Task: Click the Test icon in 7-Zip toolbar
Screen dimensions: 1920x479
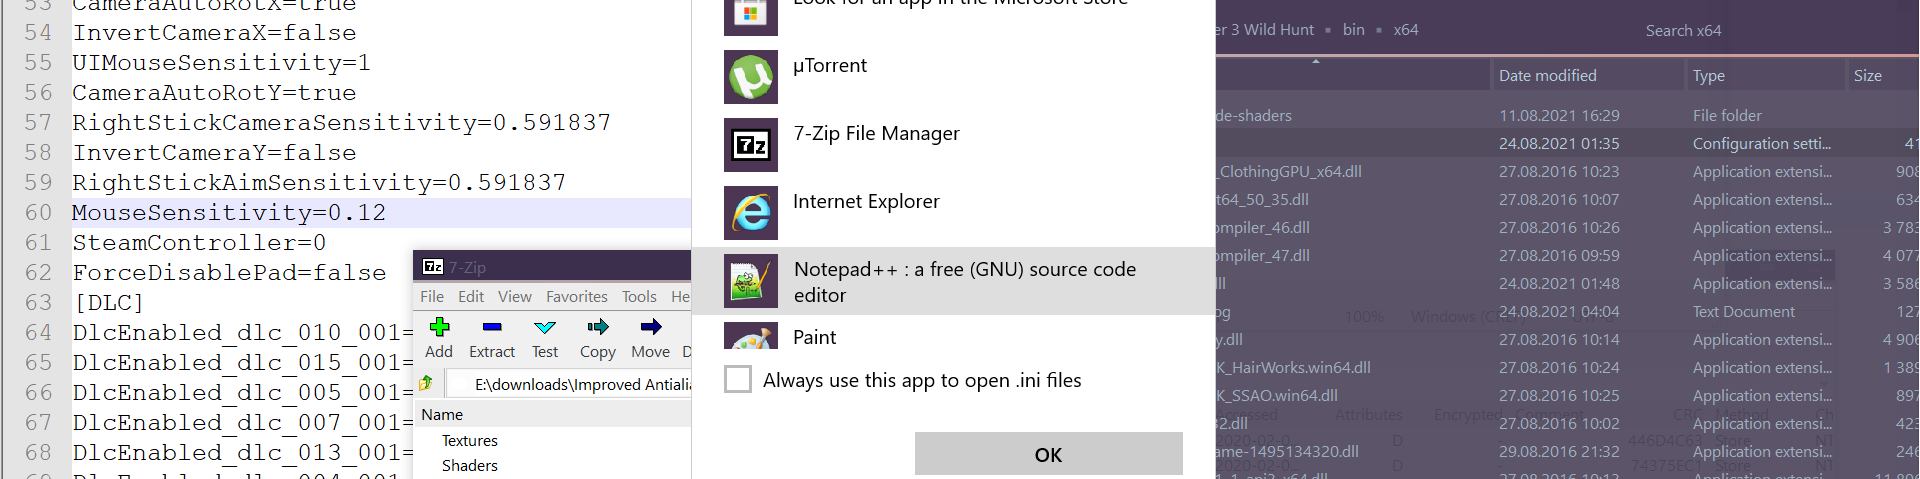Action: click(x=545, y=327)
